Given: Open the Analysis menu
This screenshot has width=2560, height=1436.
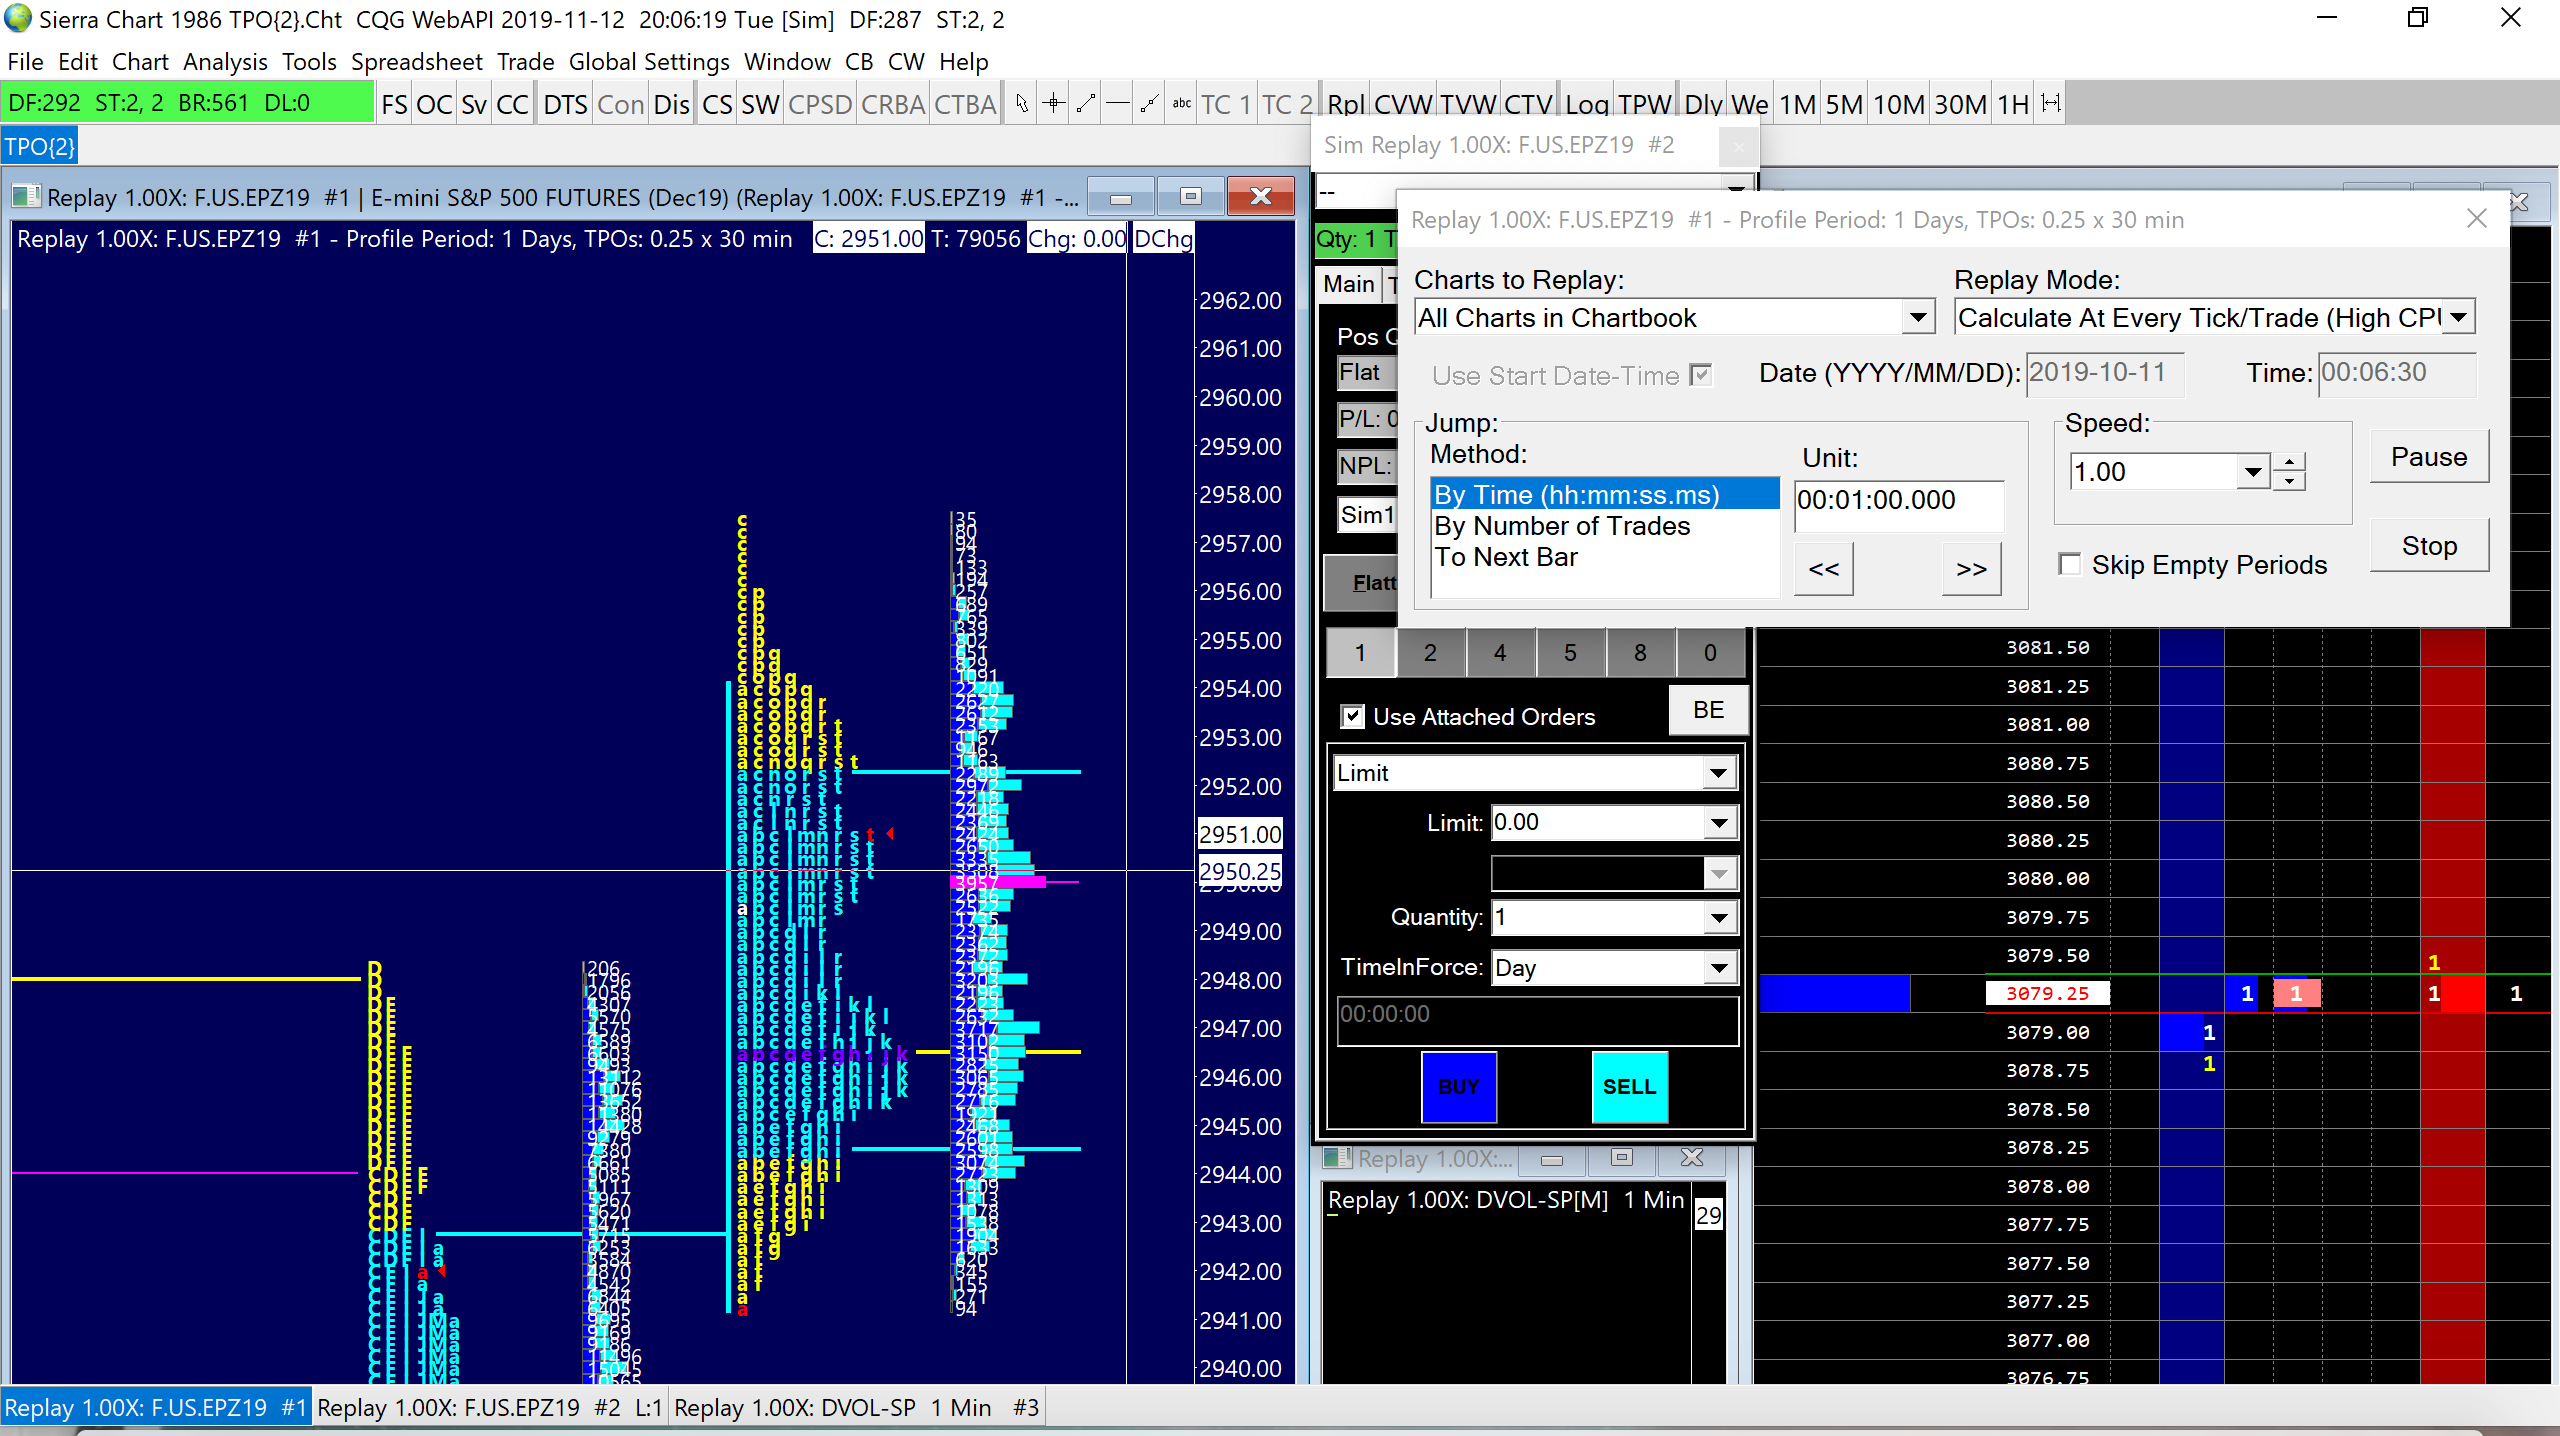Looking at the screenshot, I should pos(225,62).
